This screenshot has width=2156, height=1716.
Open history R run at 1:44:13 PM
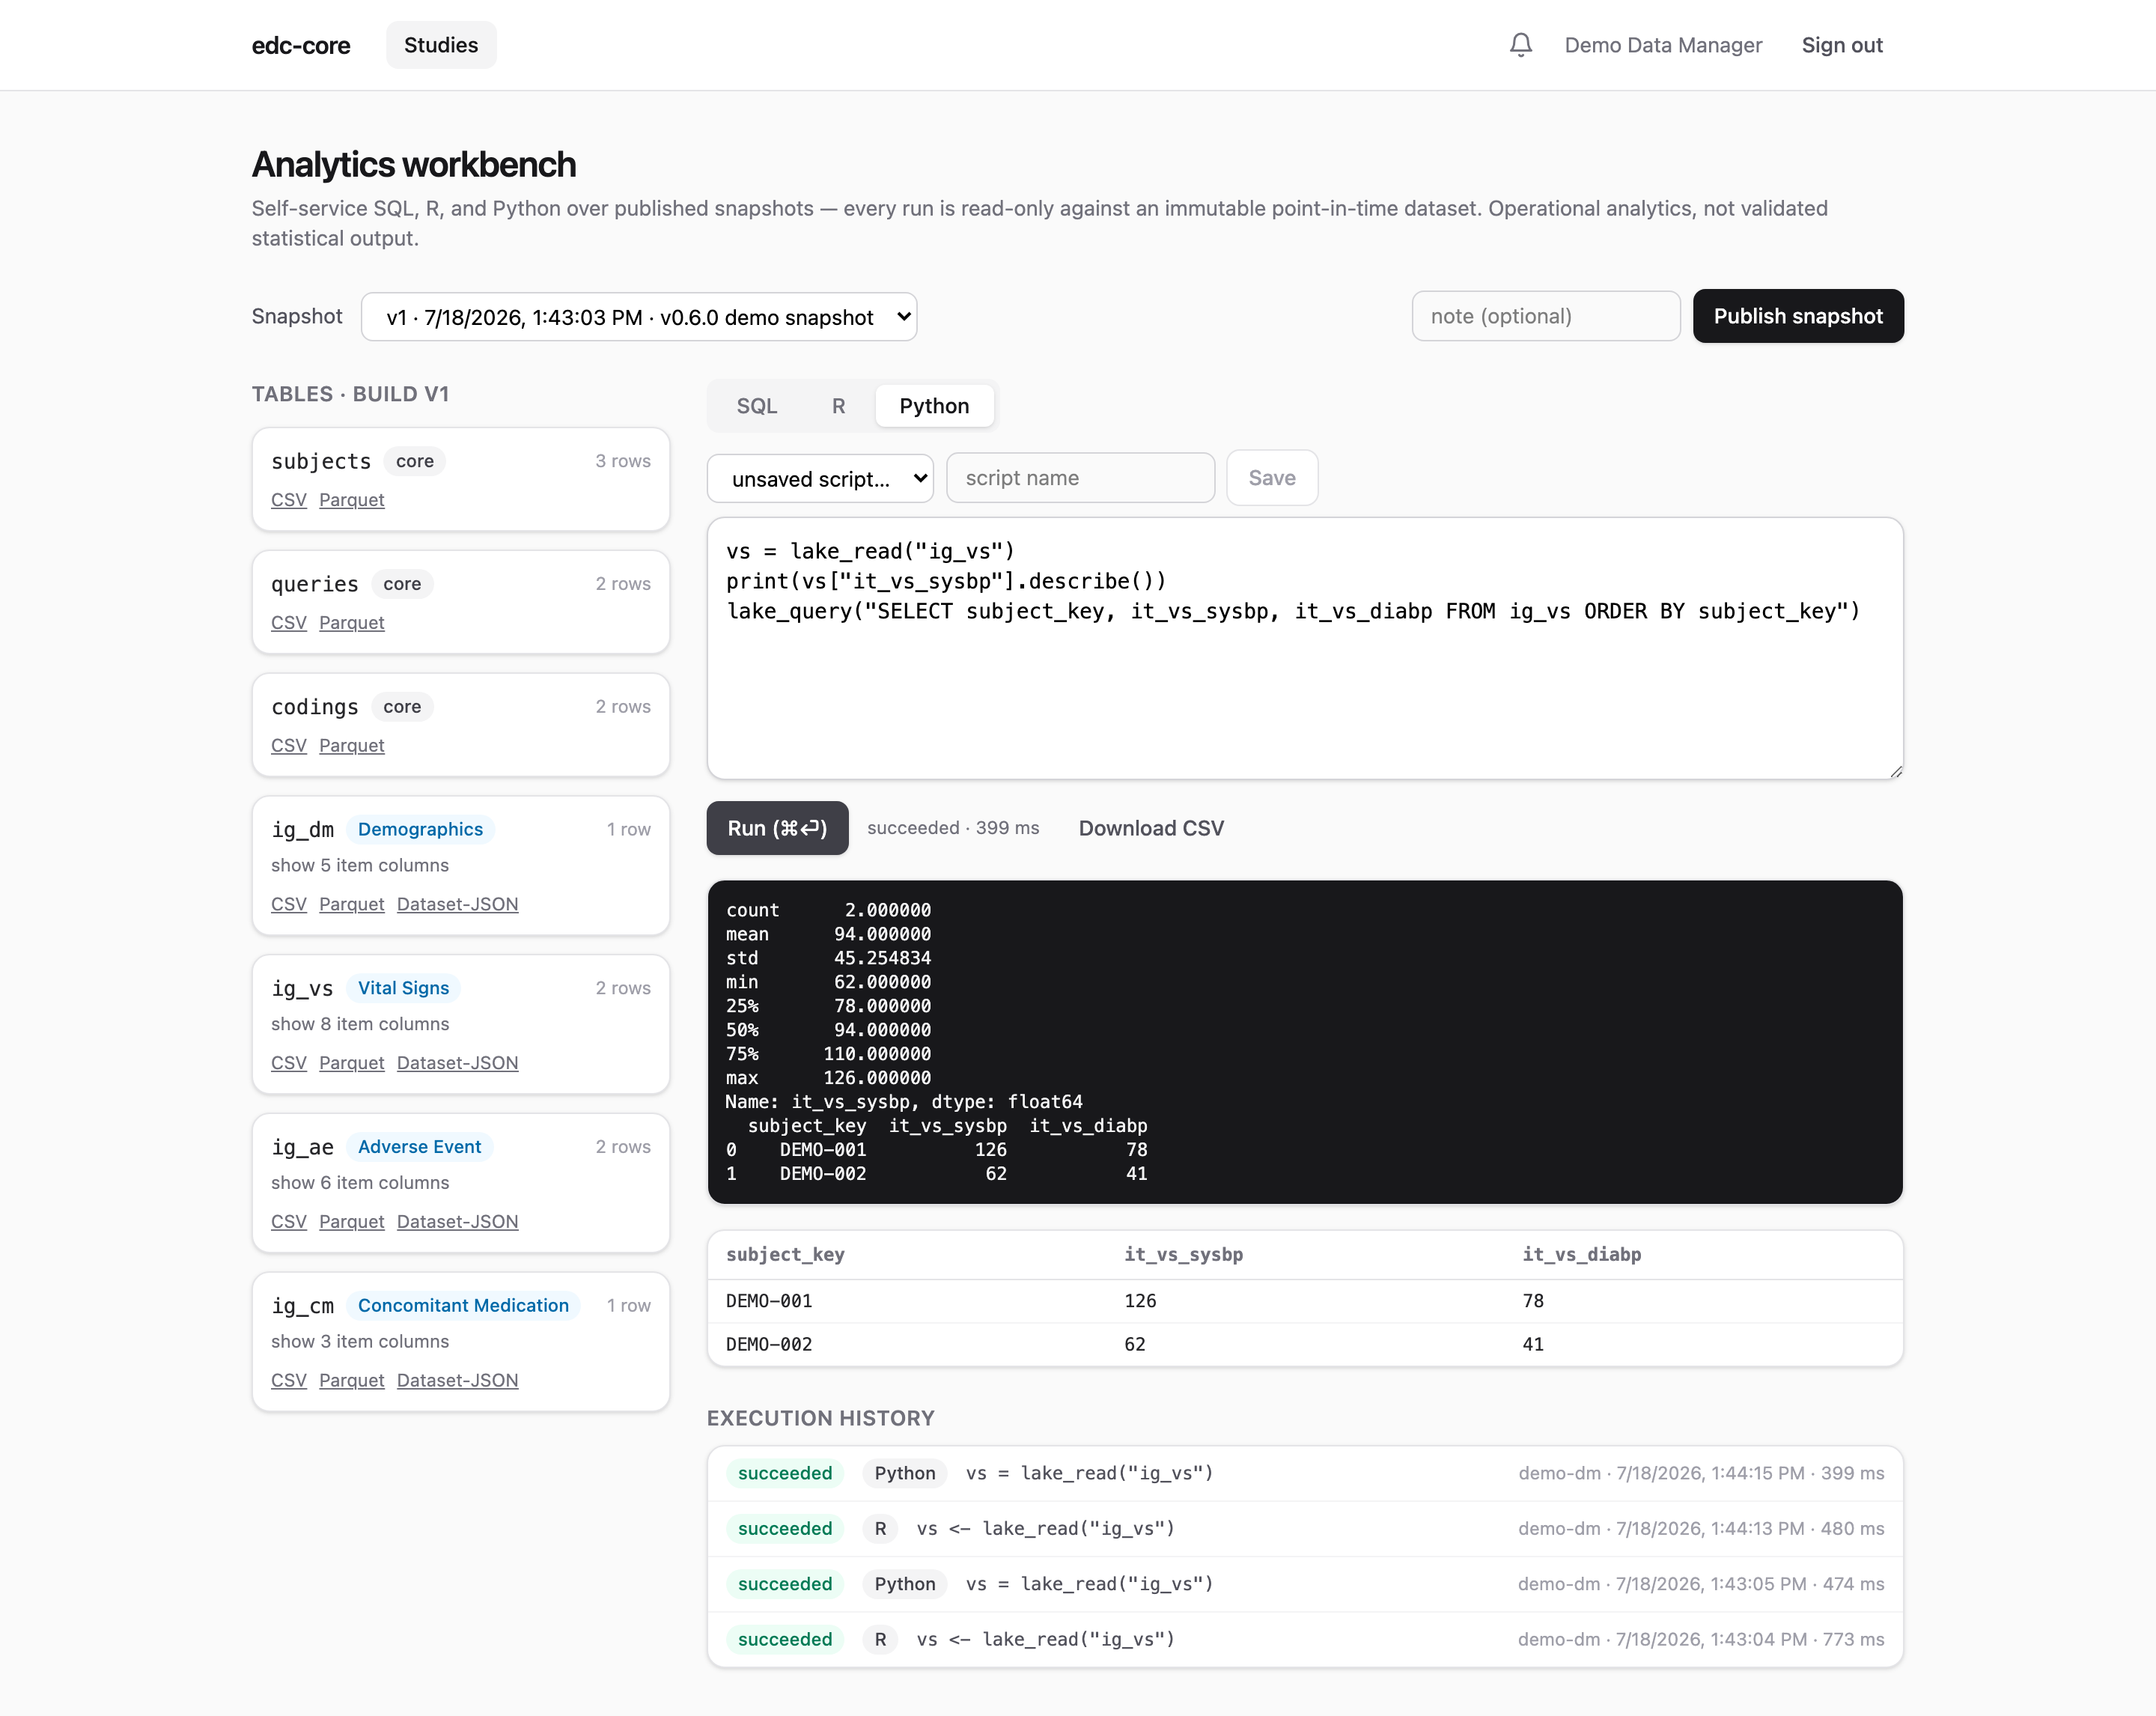coord(1304,1529)
